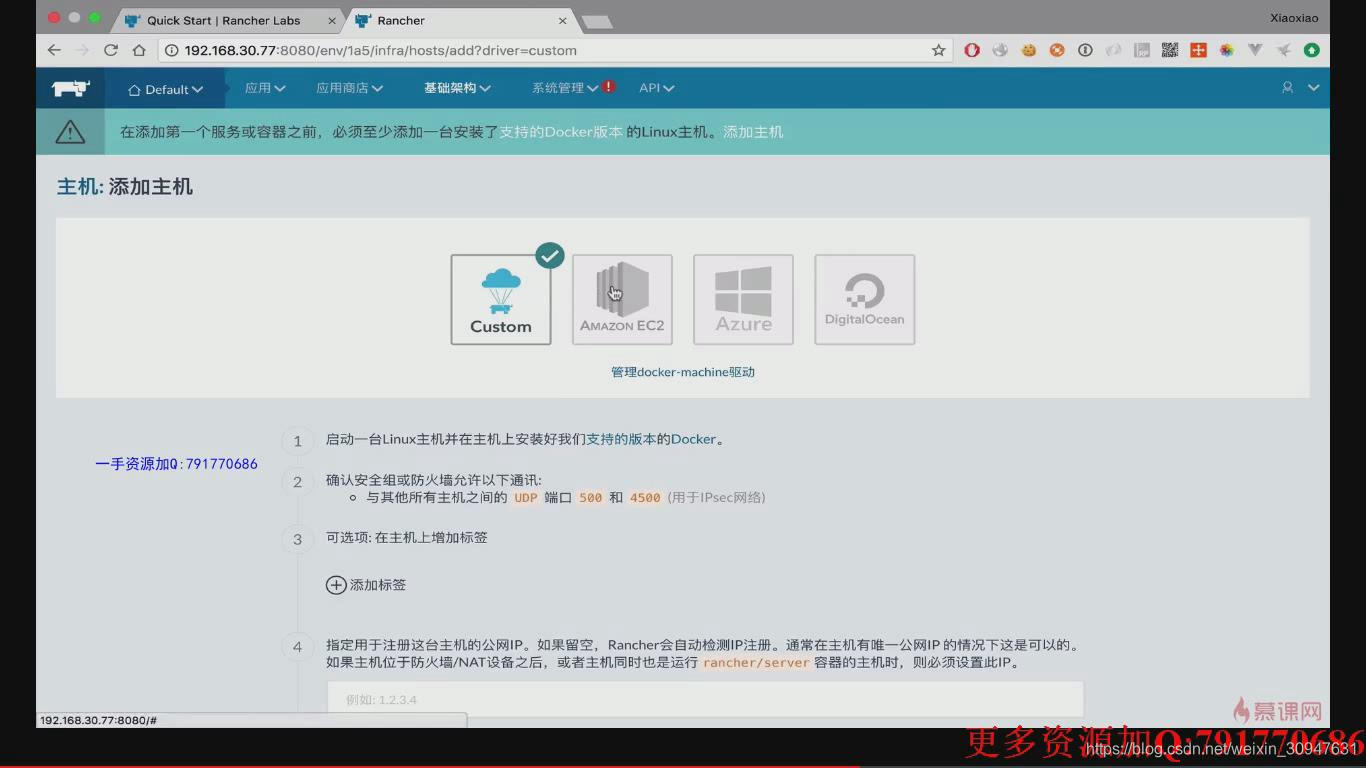The height and width of the screenshot is (768, 1366).
Task: Click the port 4500 value in step 2
Action: coord(645,497)
